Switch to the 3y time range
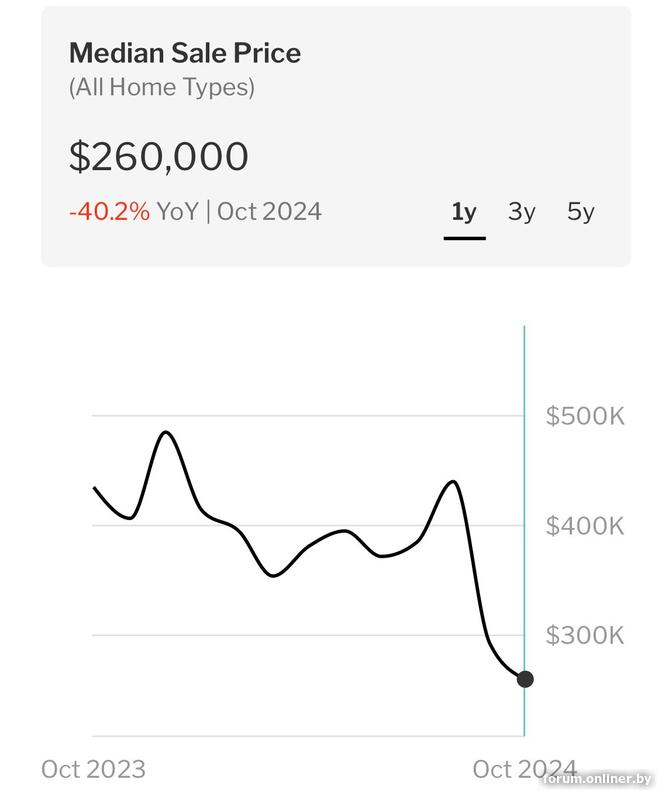 (522, 212)
